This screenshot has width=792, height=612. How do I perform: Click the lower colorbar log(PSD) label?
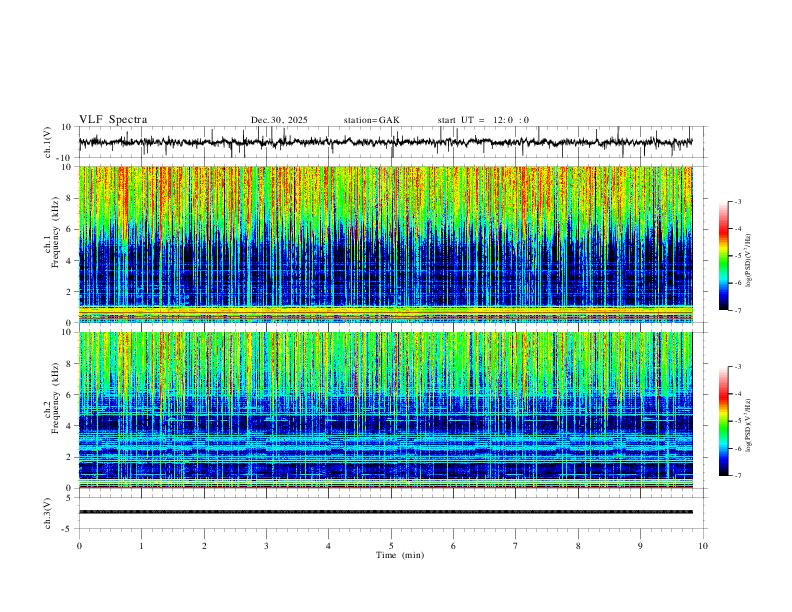tap(749, 425)
